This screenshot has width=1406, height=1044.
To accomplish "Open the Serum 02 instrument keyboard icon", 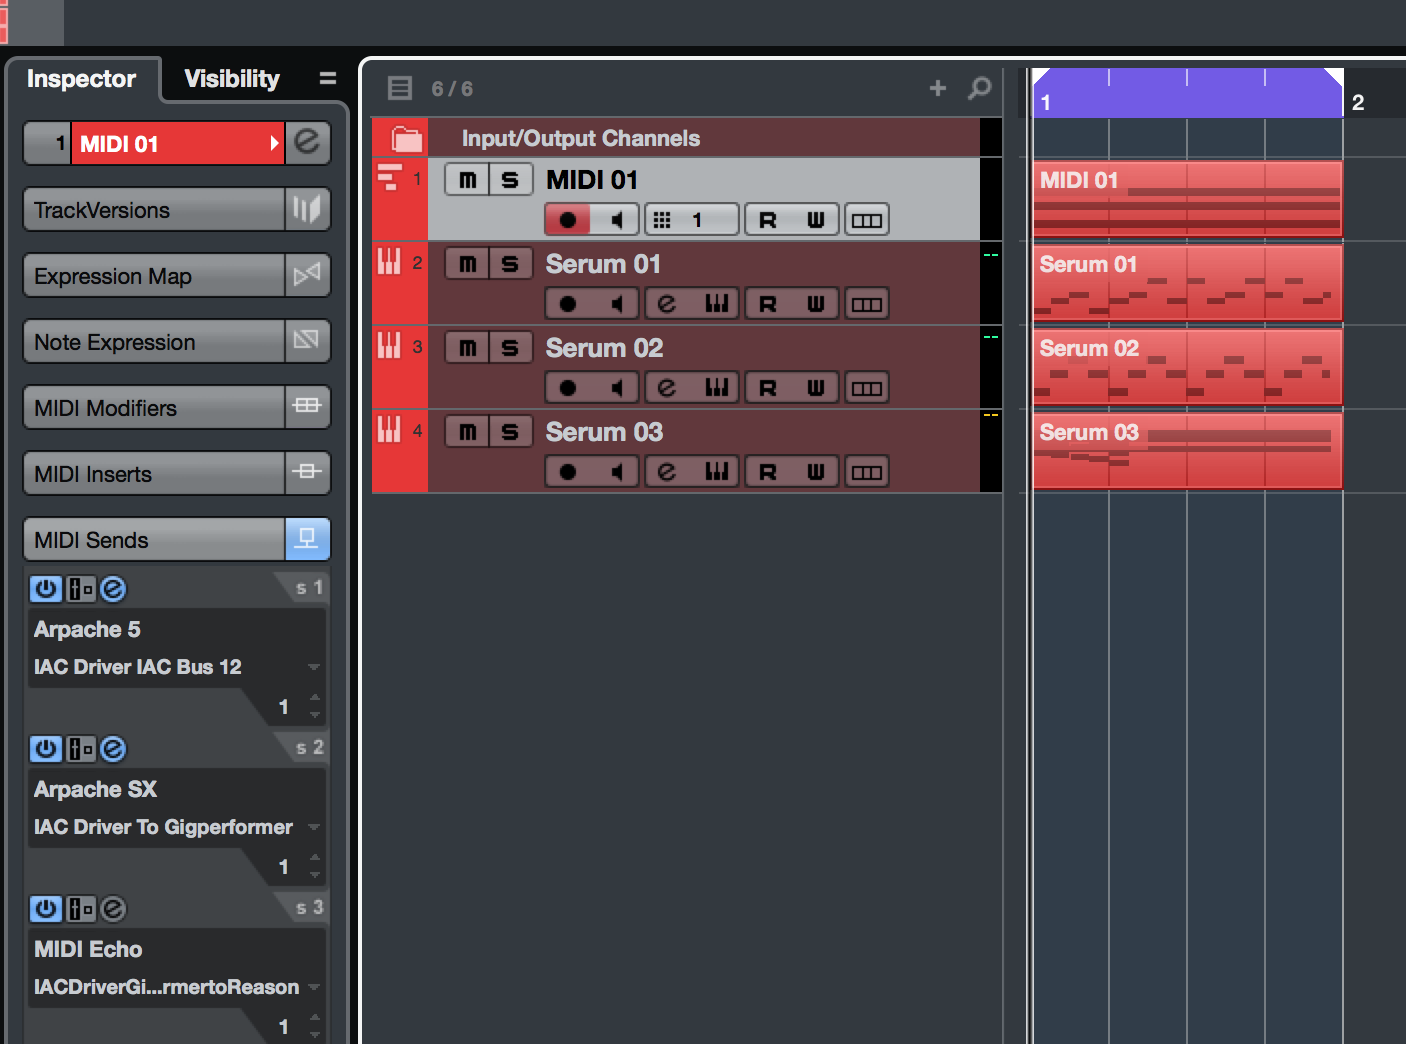I will [716, 388].
